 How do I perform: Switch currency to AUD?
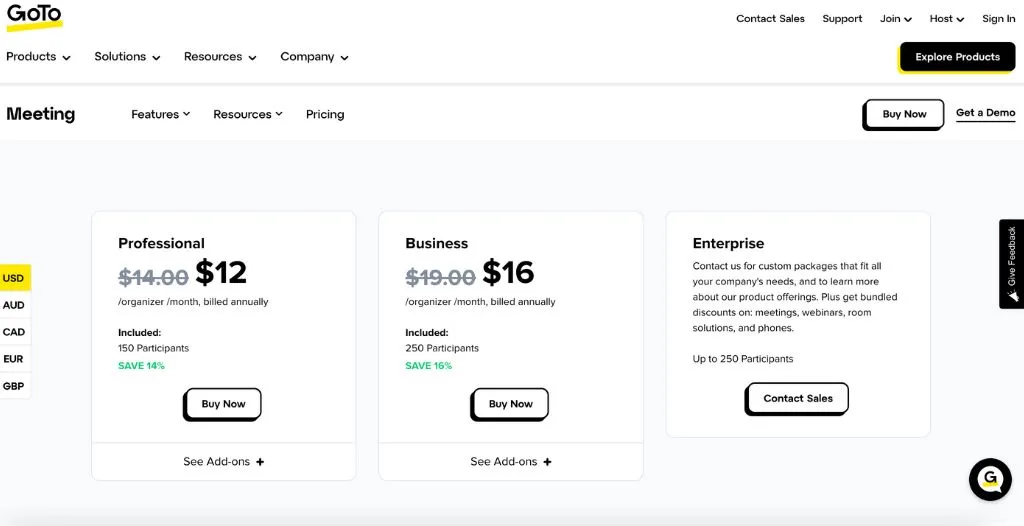coord(14,305)
